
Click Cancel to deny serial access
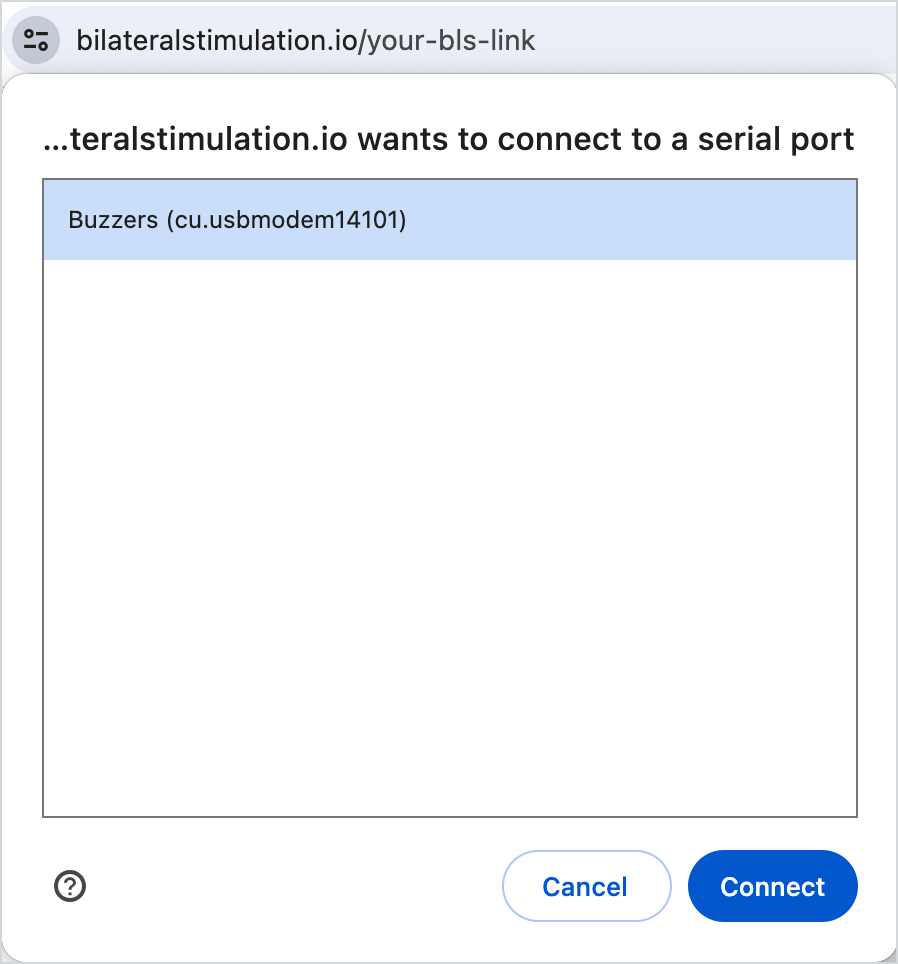pos(586,886)
